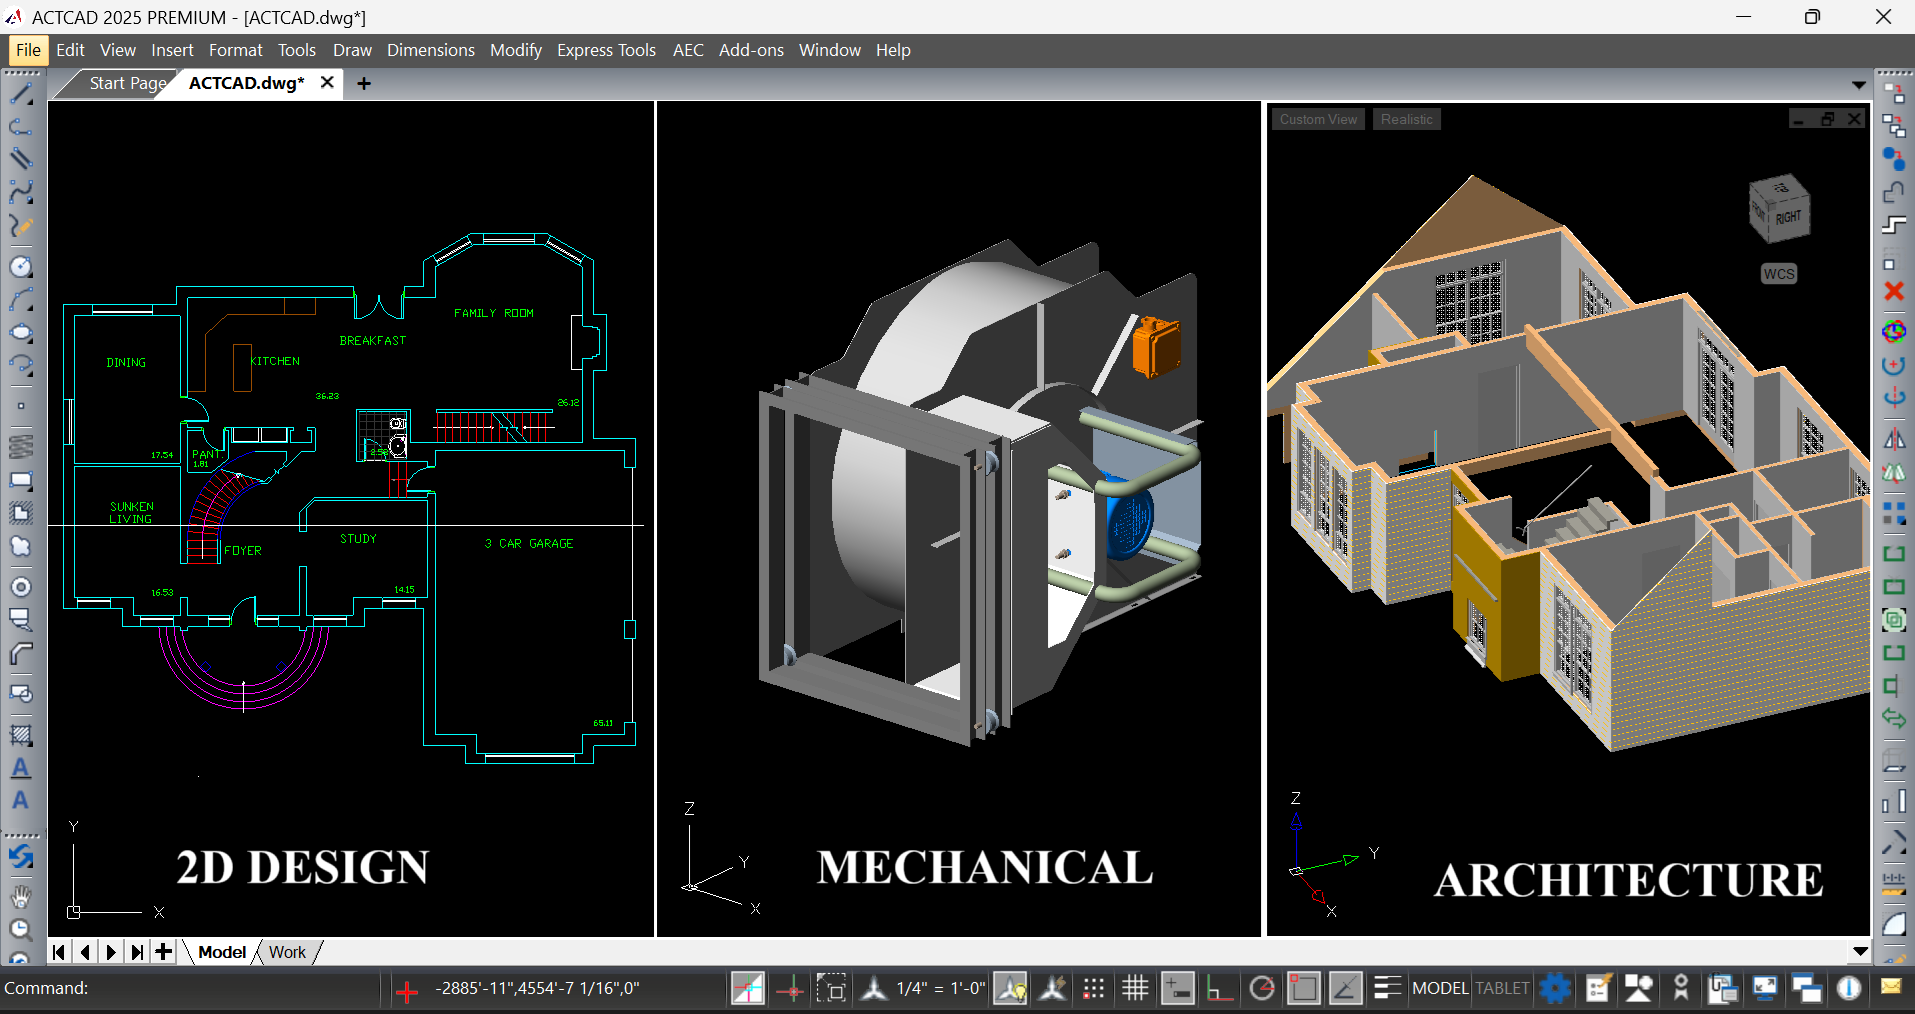The width and height of the screenshot is (1915, 1014).
Task: Toggle Polar tracking in status bar
Action: [1262, 989]
